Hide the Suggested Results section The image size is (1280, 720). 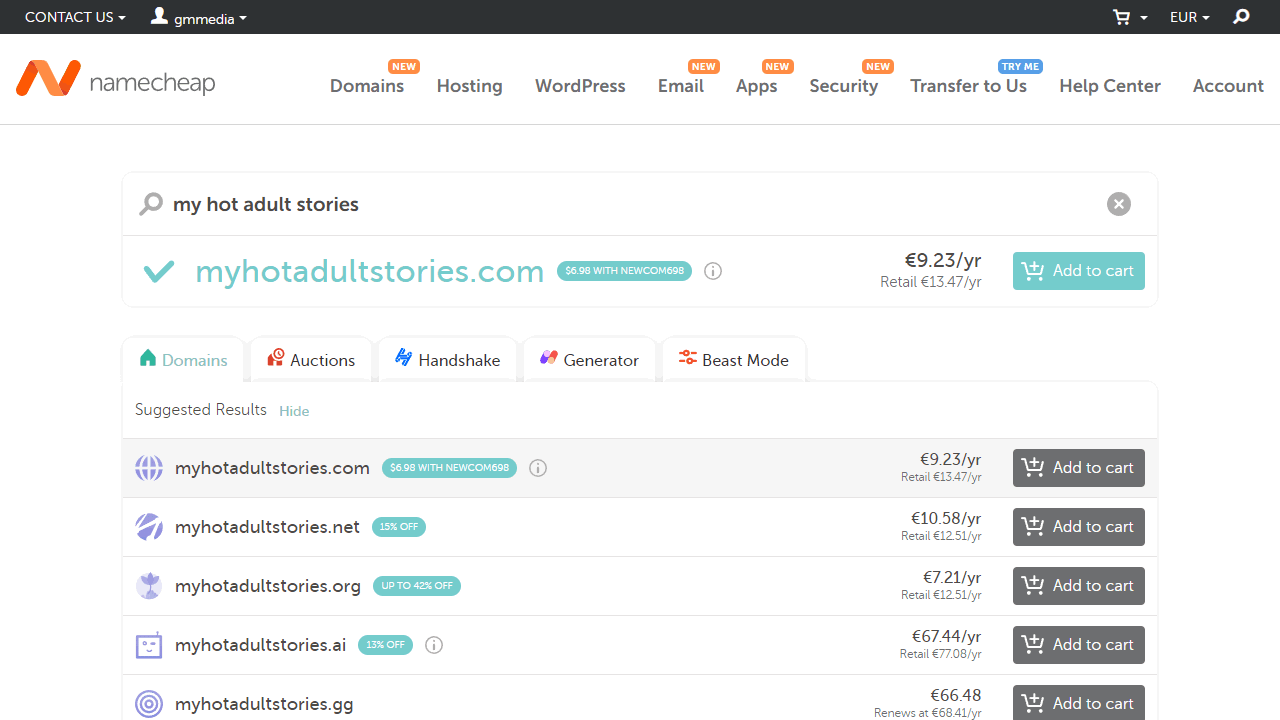294,411
